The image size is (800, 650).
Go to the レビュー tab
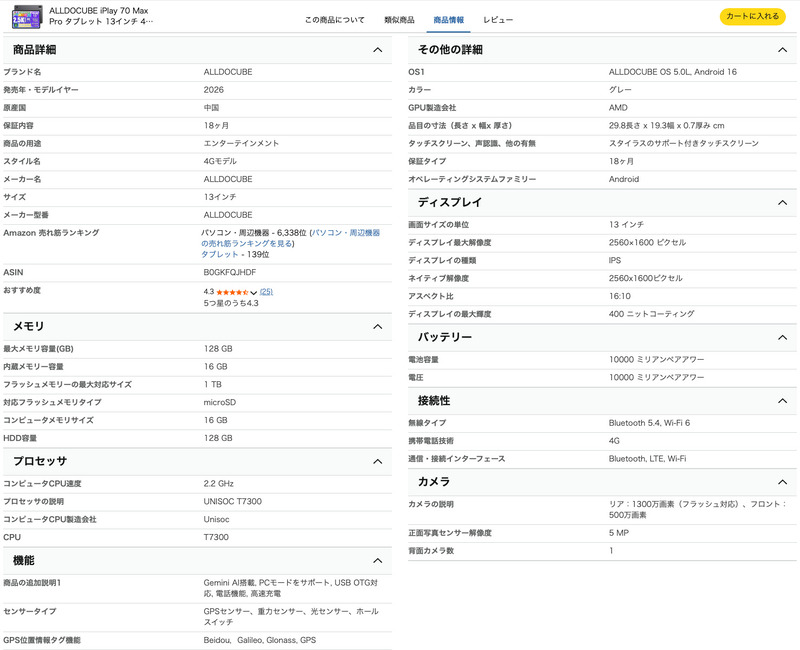[x=498, y=20]
